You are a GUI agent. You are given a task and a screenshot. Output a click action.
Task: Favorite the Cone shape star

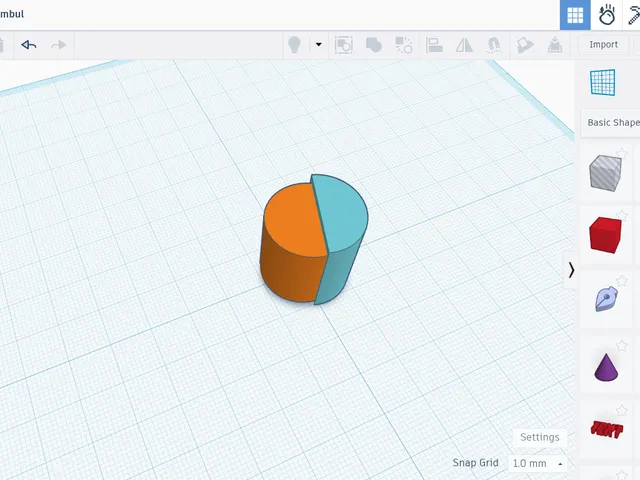[622, 346]
